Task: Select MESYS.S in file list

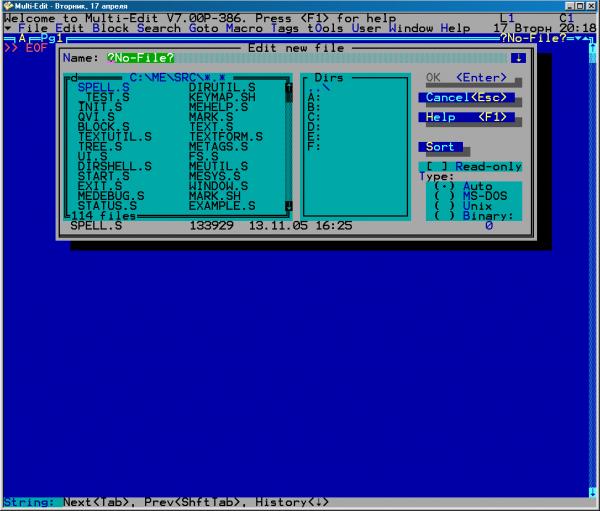Action: (215, 176)
